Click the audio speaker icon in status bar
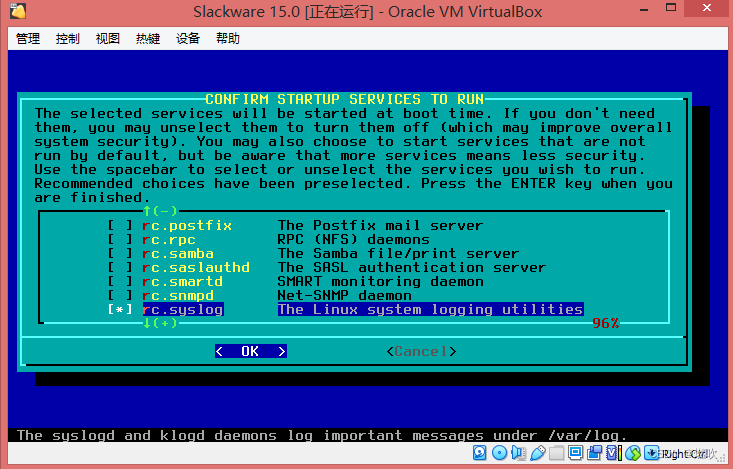 pyautogui.click(x=518, y=452)
